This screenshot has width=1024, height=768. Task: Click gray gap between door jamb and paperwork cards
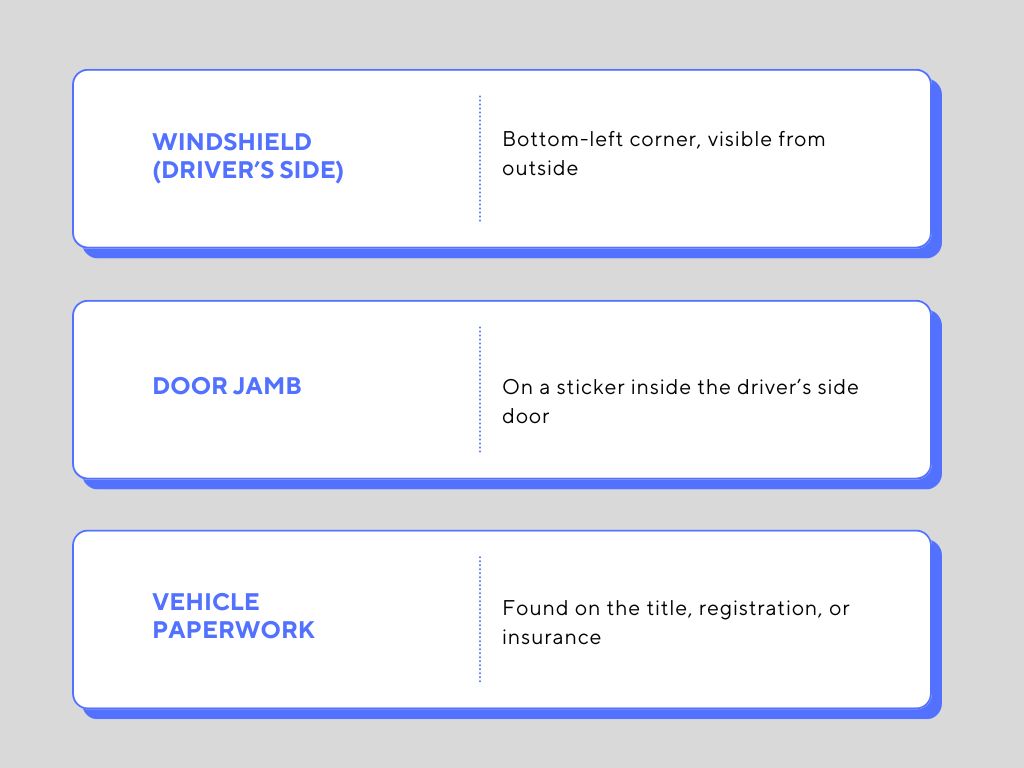[507, 510]
